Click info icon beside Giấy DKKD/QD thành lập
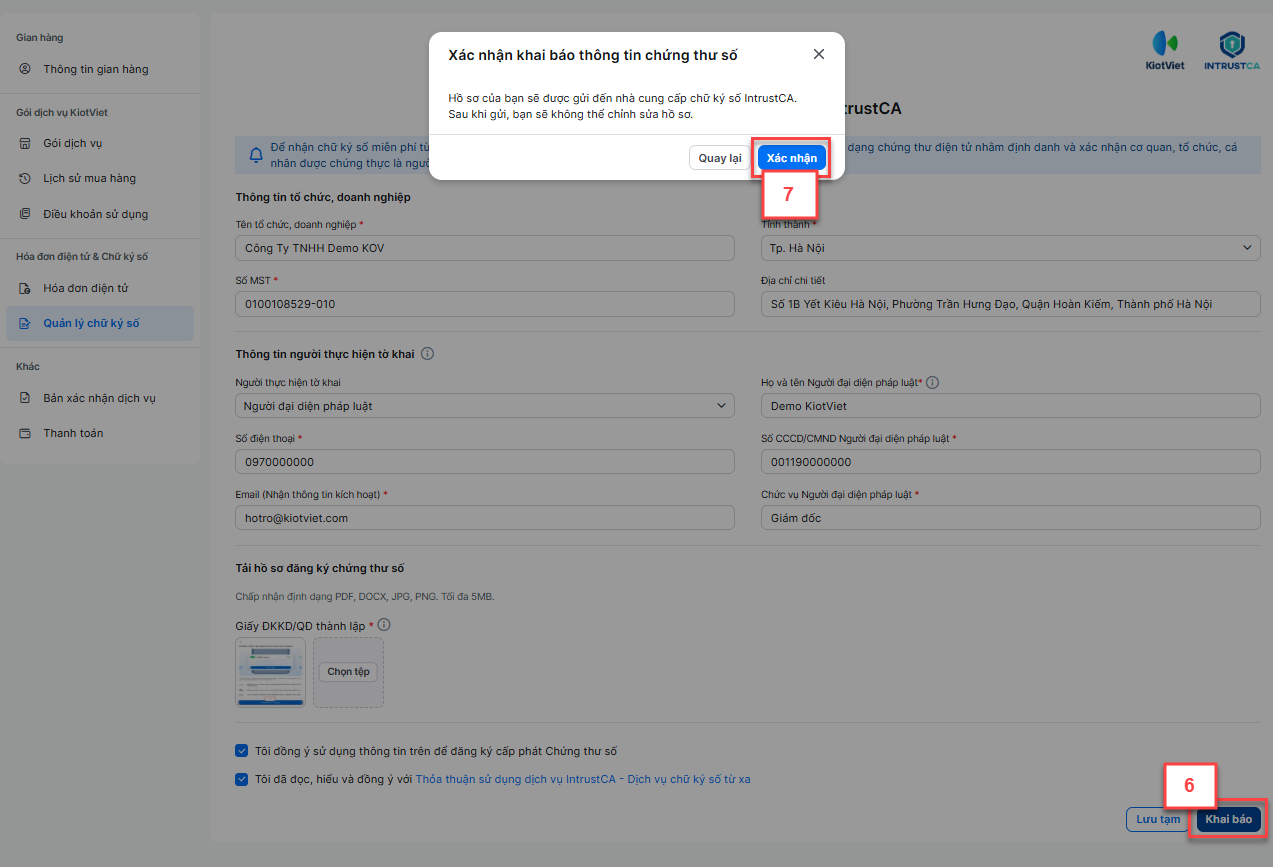The image size is (1273, 867). (384, 625)
